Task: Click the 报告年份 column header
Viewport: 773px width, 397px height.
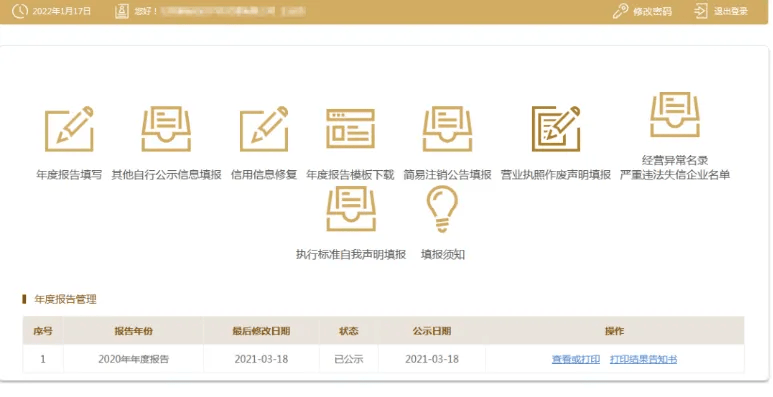Action: coord(134,331)
